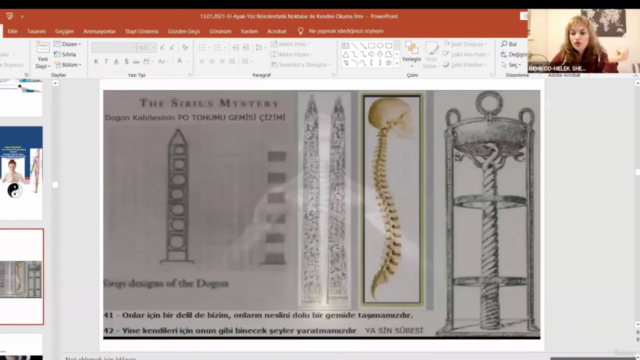
Task: Click the Decrease List Level icon
Action: pyautogui.click(x=236, y=48)
